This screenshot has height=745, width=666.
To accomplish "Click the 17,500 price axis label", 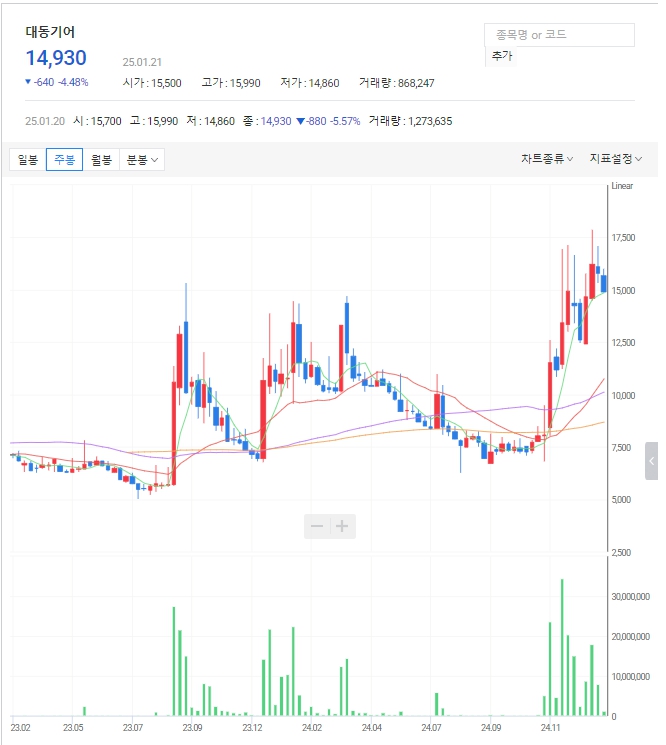I will coord(623,238).
